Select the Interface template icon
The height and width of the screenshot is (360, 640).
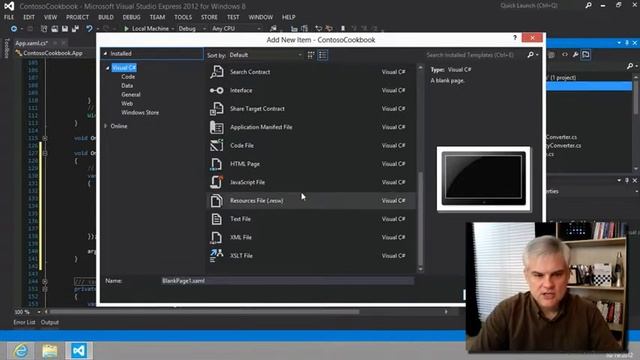coord(216,90)
